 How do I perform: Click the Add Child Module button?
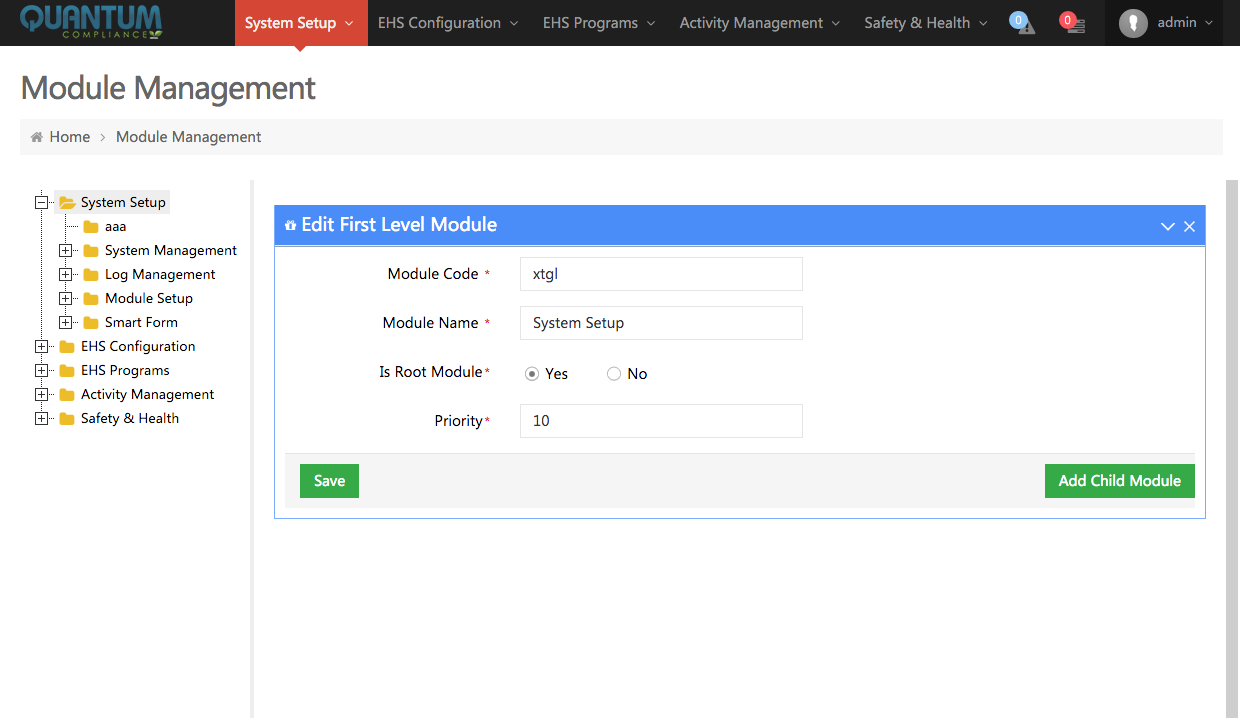click(x=1119, y=480)
